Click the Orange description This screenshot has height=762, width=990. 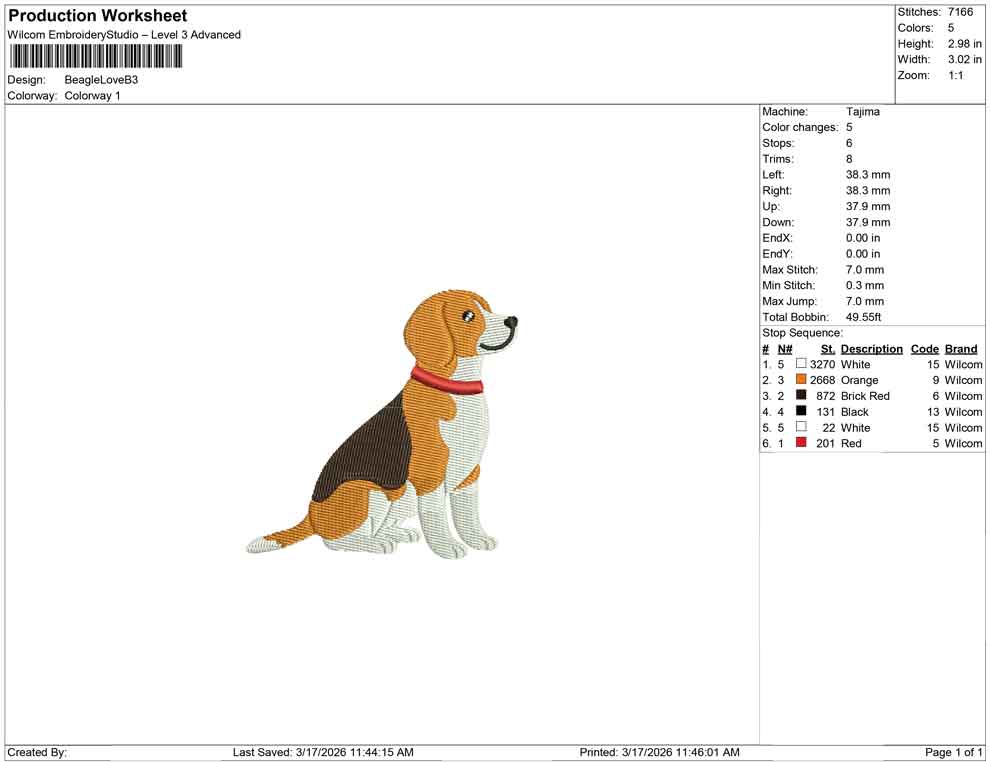pyautogui.click(x=859, y=380)
